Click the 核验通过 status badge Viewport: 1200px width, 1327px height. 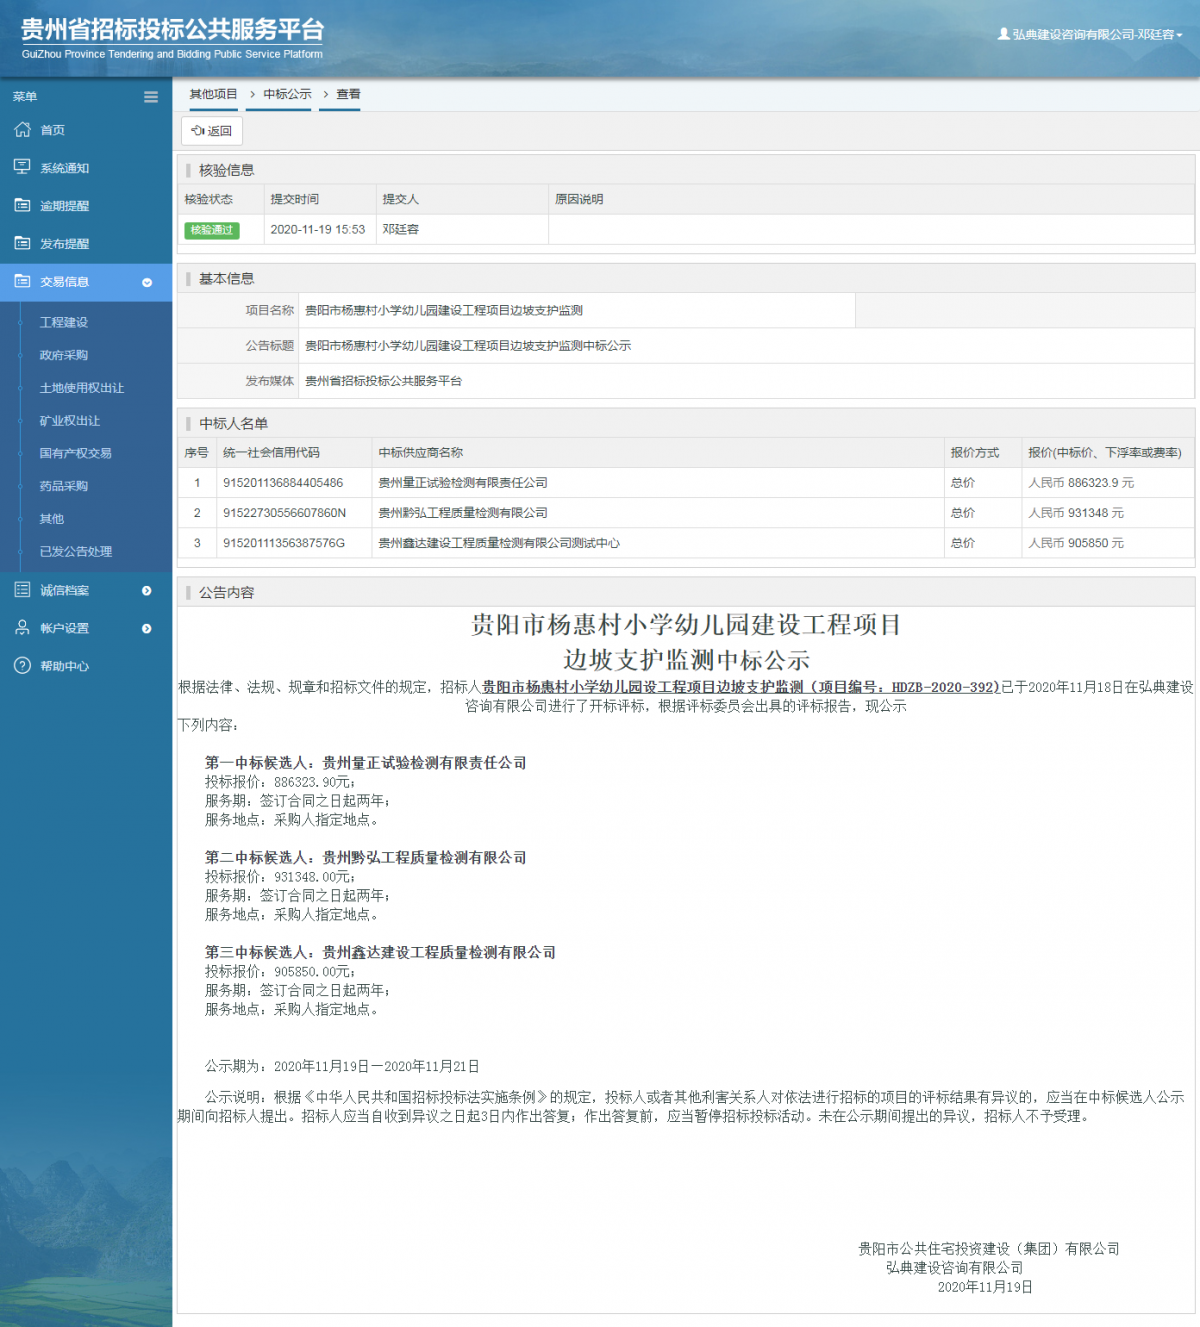pyautogui.click(x=212, y=230)
